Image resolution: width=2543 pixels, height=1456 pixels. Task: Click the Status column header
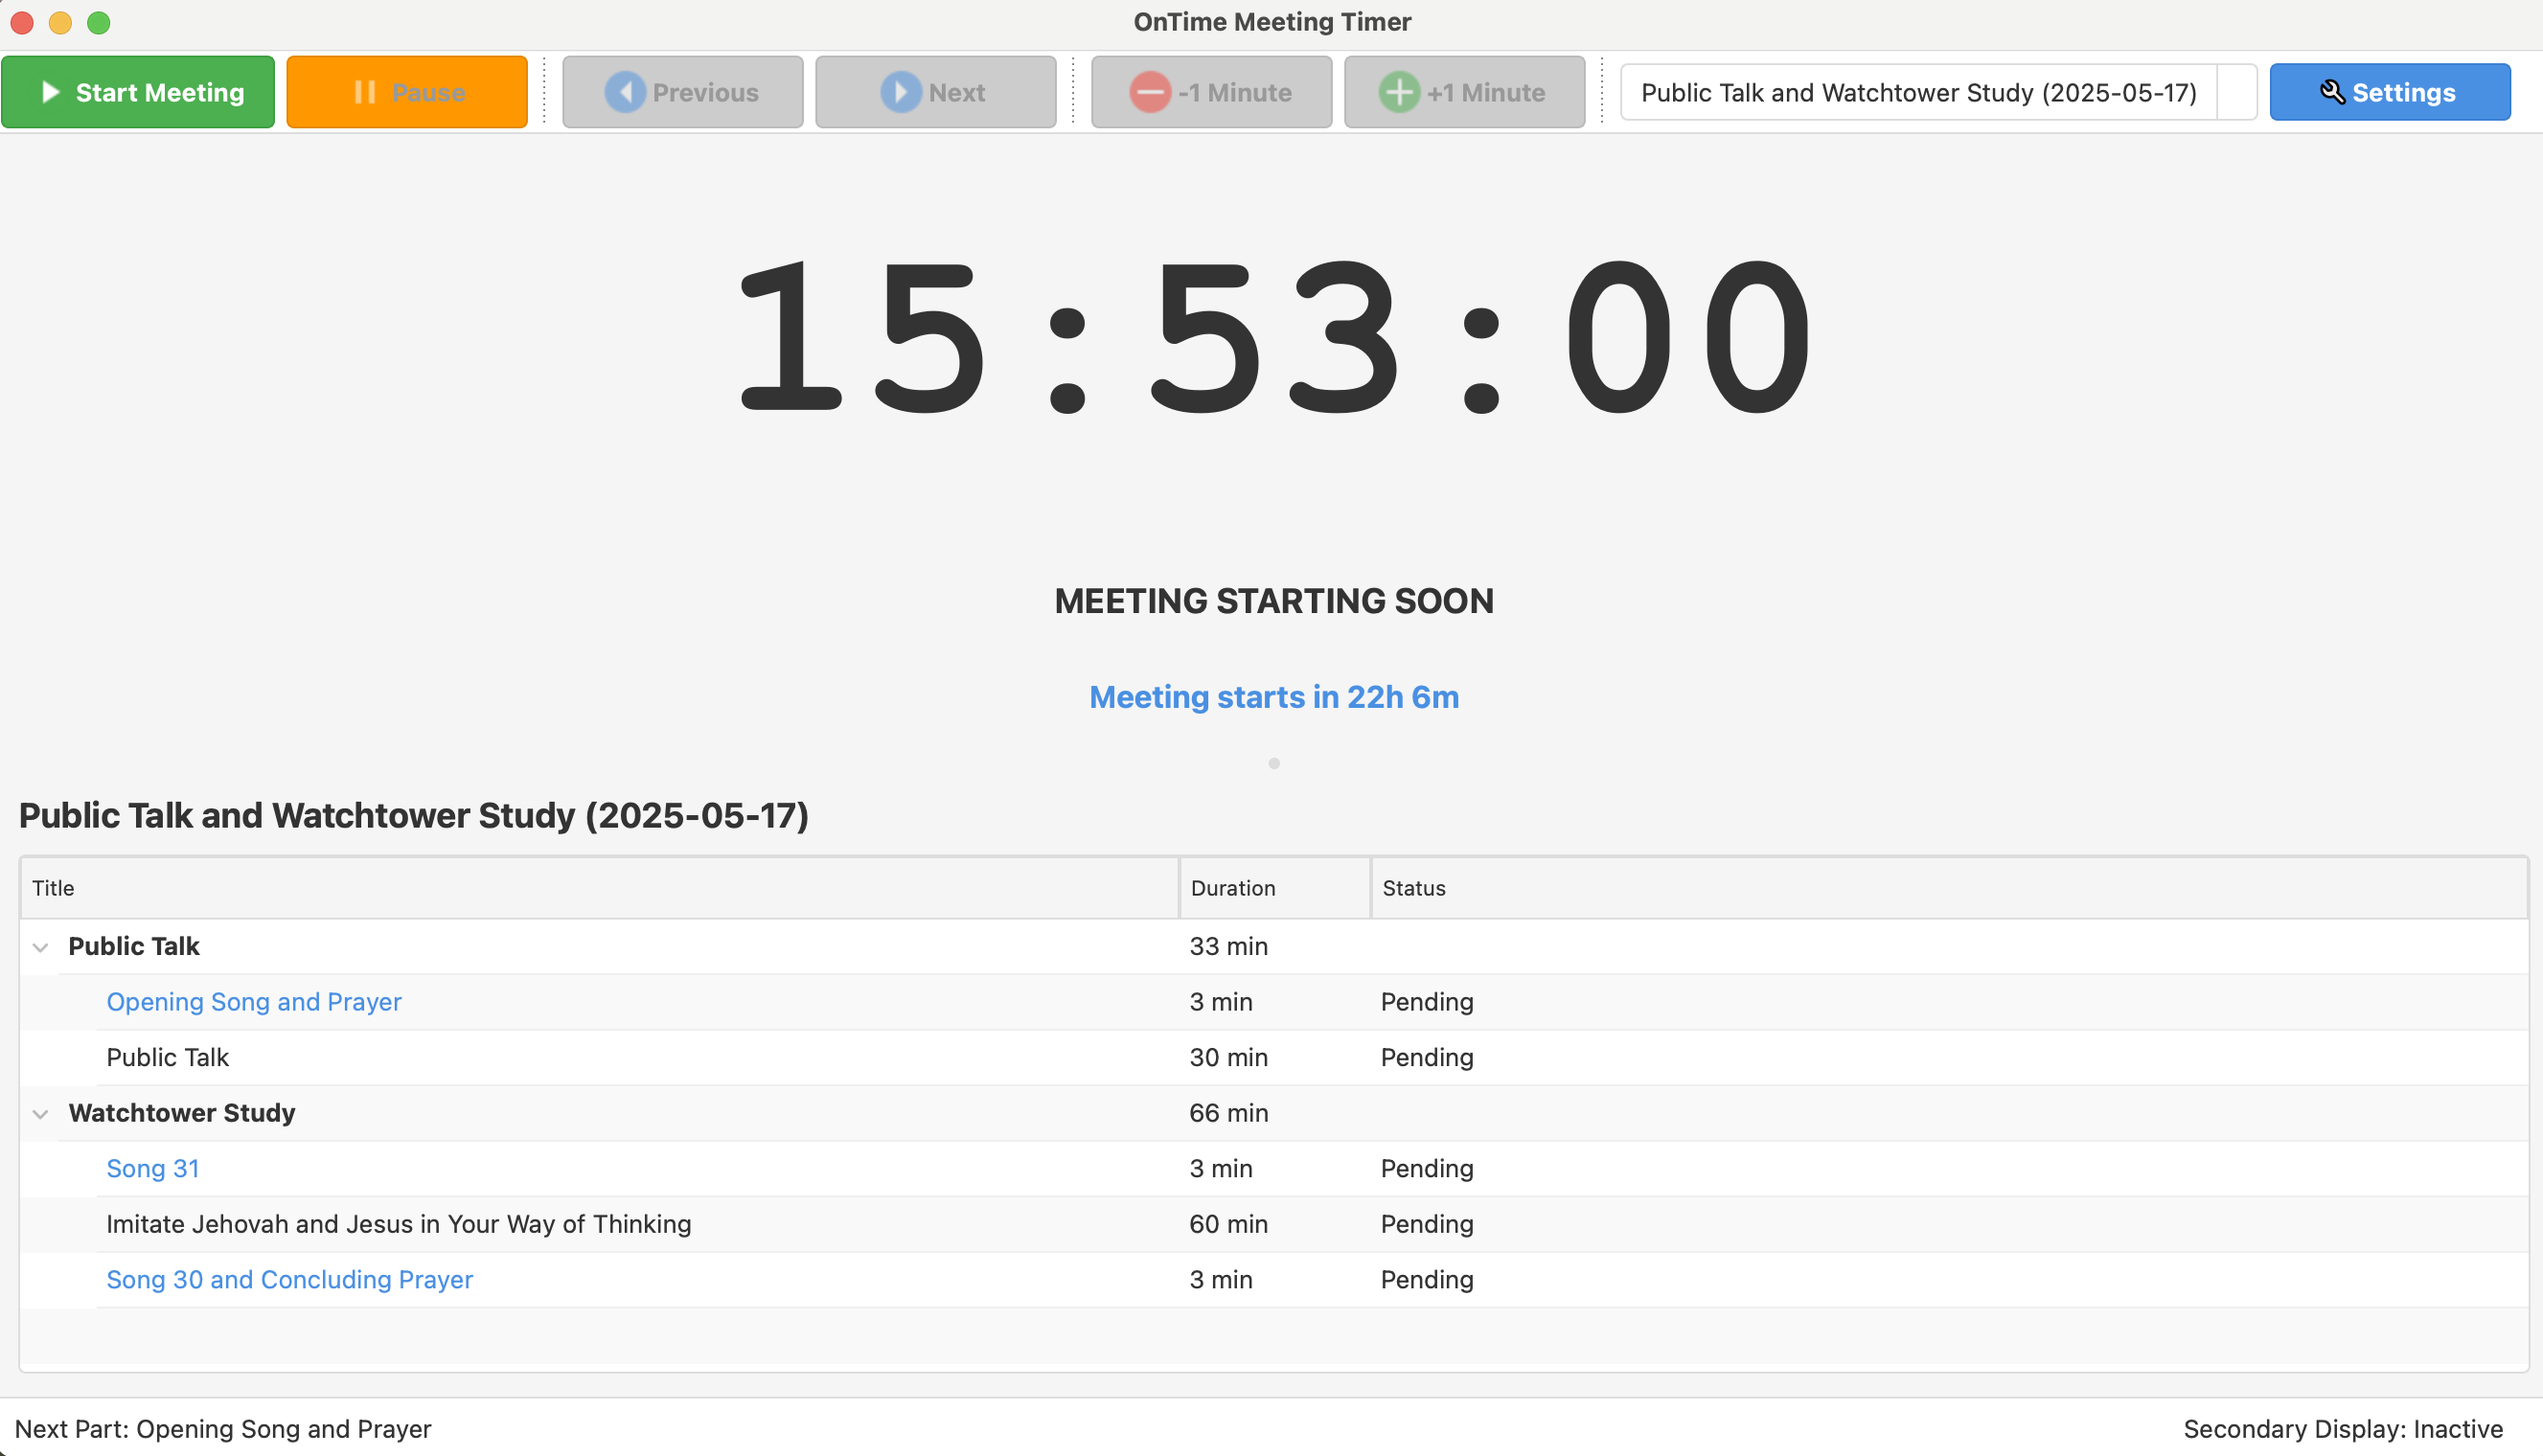(1949, 888)
